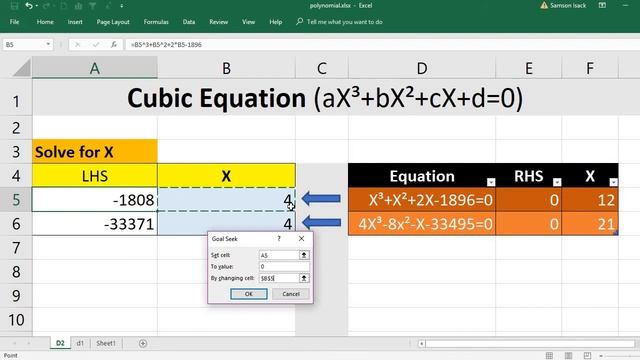Screen dimensions: 640x360
Task: Click the Set cell range selector icon
Action: 304,255
